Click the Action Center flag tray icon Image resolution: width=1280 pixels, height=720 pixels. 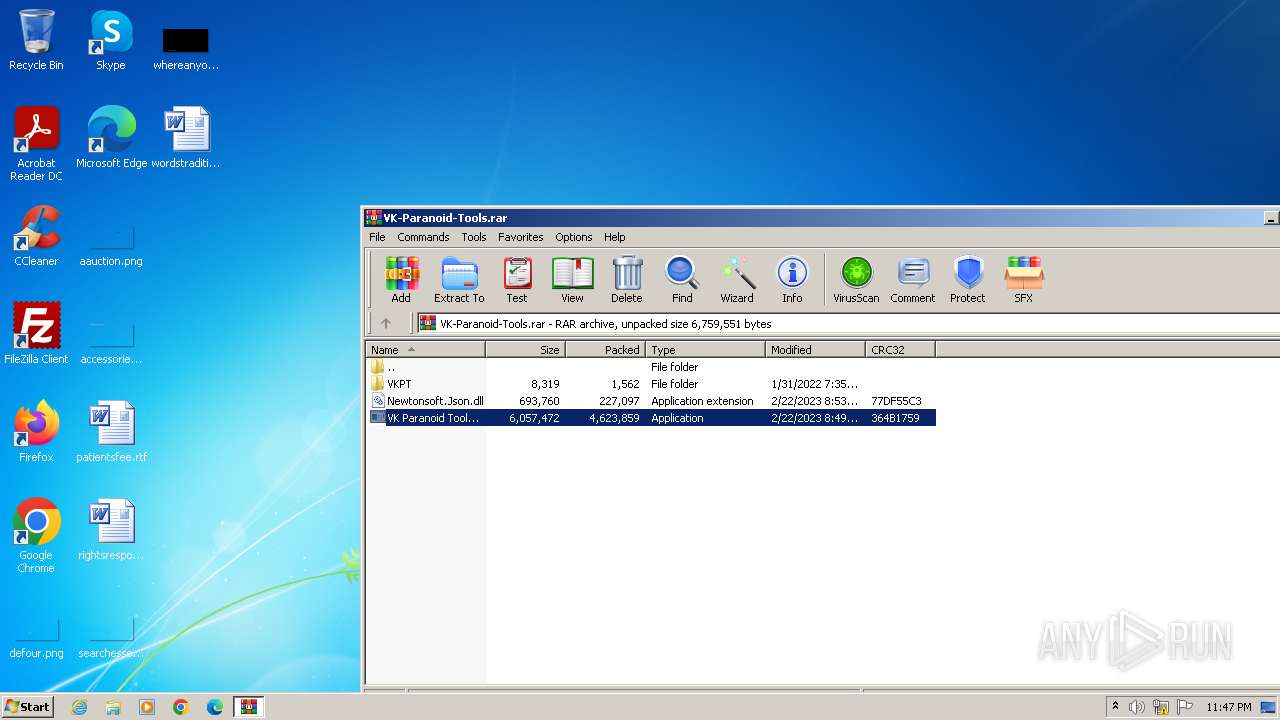click(1184, 707)
